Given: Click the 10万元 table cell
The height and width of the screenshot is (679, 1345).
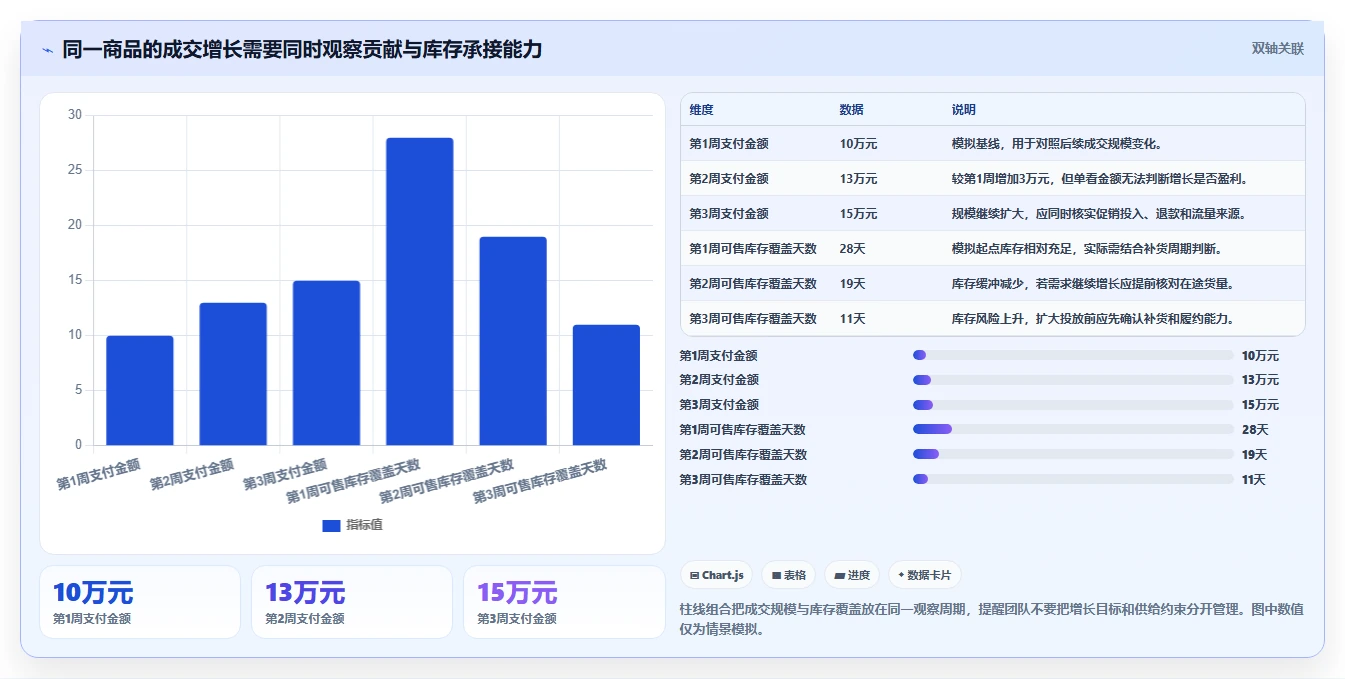Looking at the screenshot, I should [x=858, y=143].
